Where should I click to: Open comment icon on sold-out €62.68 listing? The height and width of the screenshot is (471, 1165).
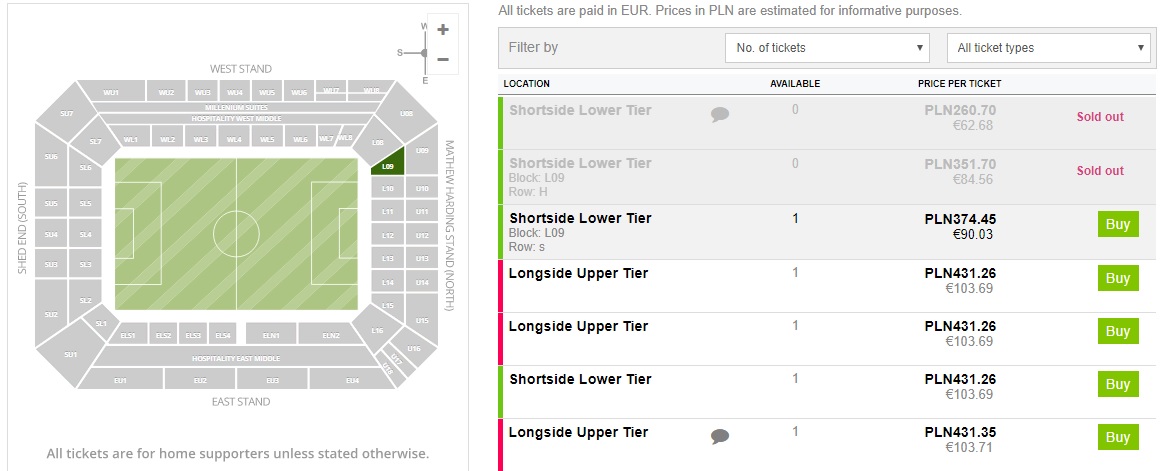pos(720,115)
